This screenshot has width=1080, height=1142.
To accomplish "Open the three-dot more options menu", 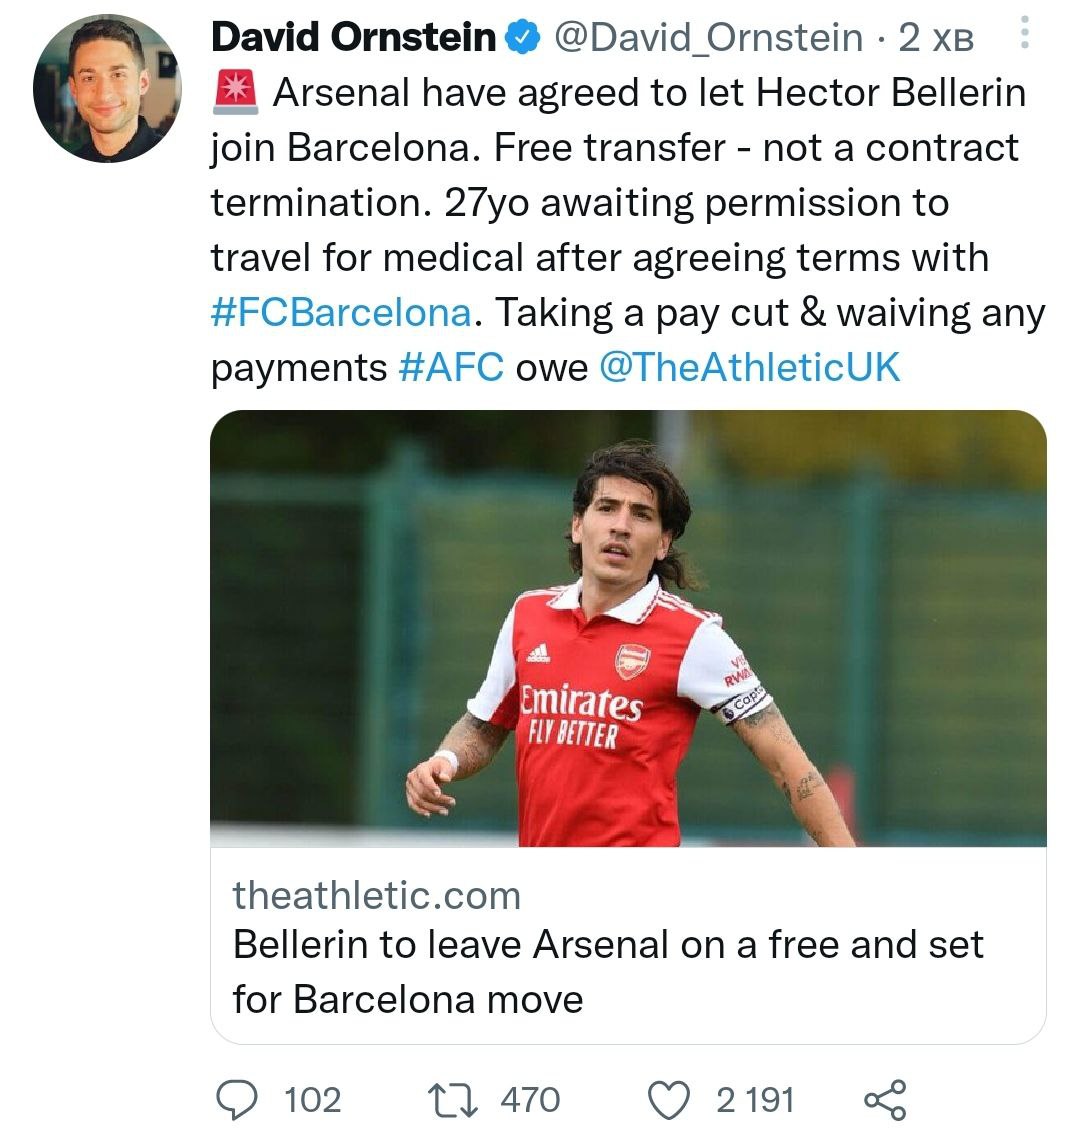I will click(1024, 36).
